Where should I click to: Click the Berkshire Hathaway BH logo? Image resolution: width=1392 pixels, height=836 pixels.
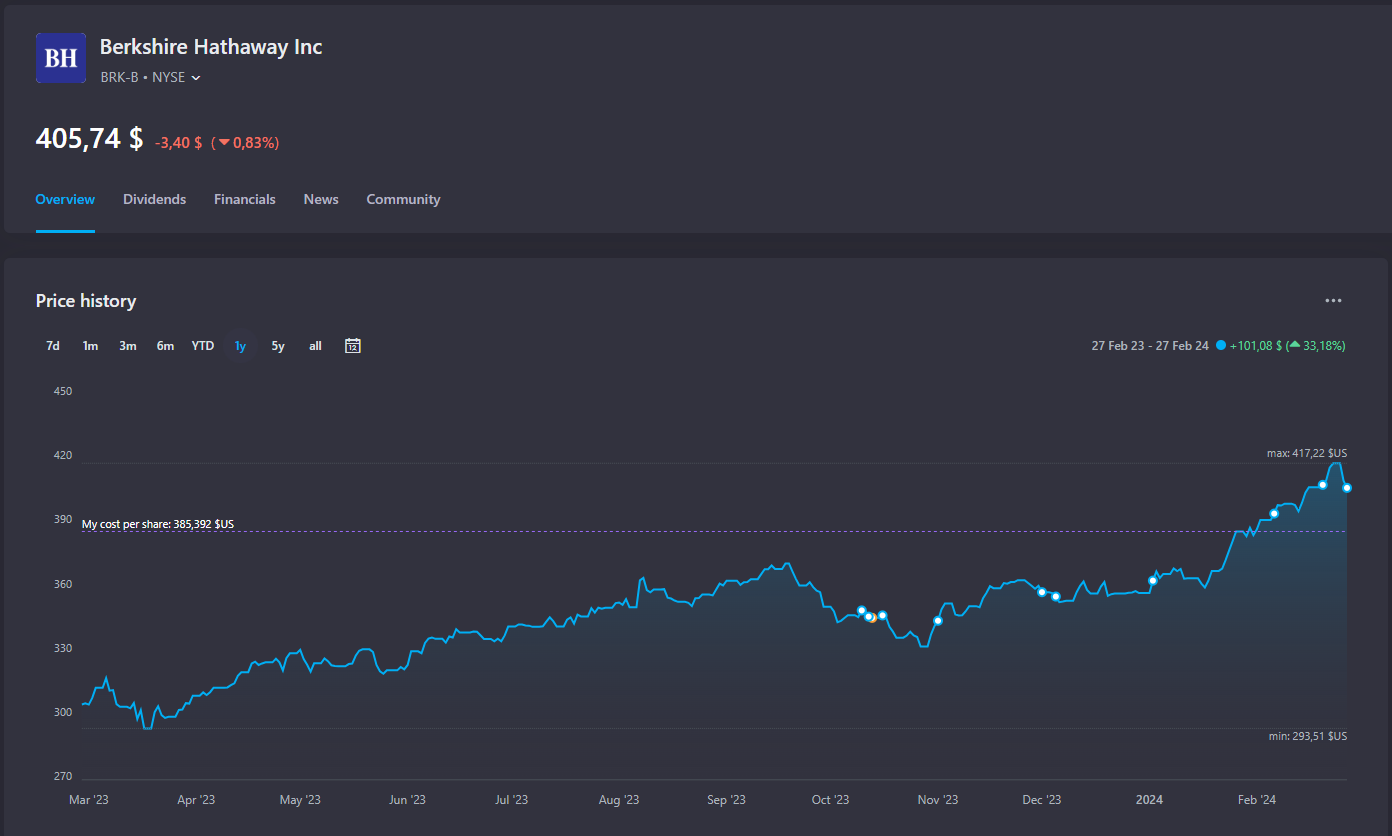tap(61, 58)
